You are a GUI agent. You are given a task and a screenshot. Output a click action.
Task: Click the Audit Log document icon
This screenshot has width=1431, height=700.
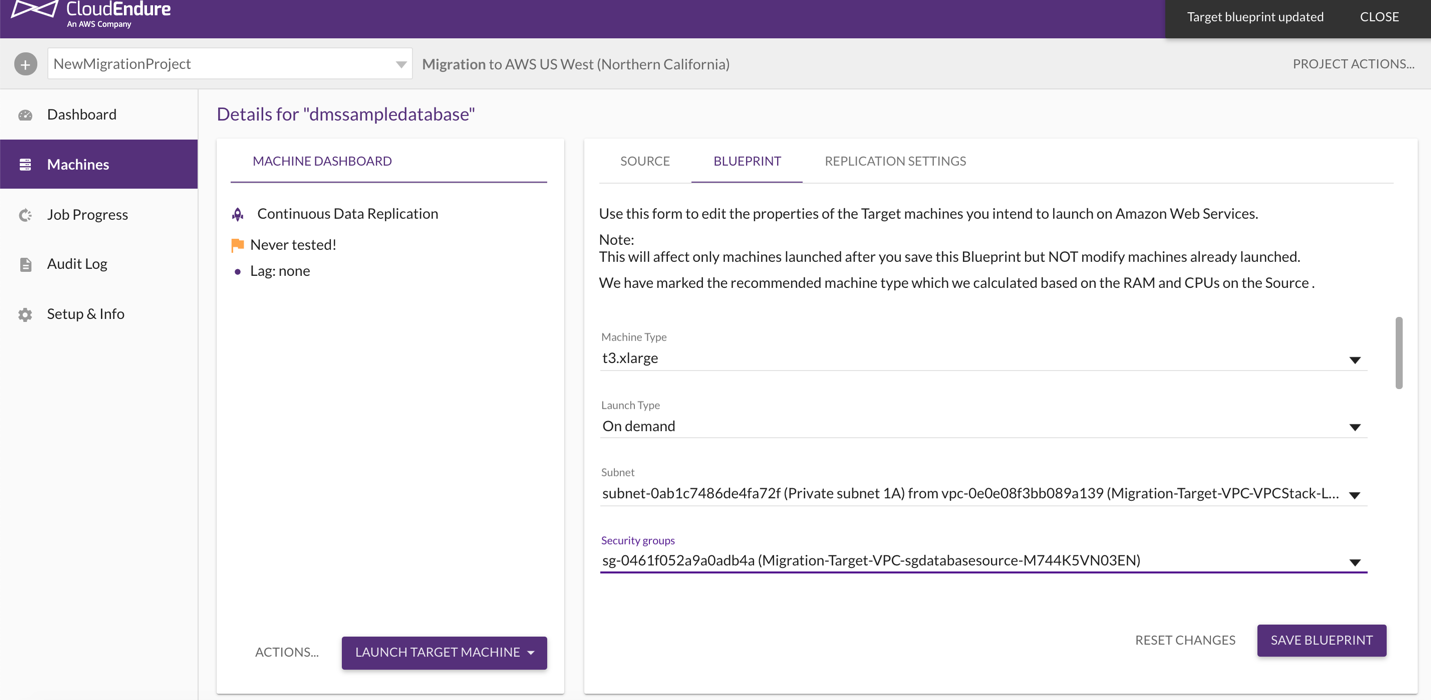pyautogui.click(x=26, y=265)
